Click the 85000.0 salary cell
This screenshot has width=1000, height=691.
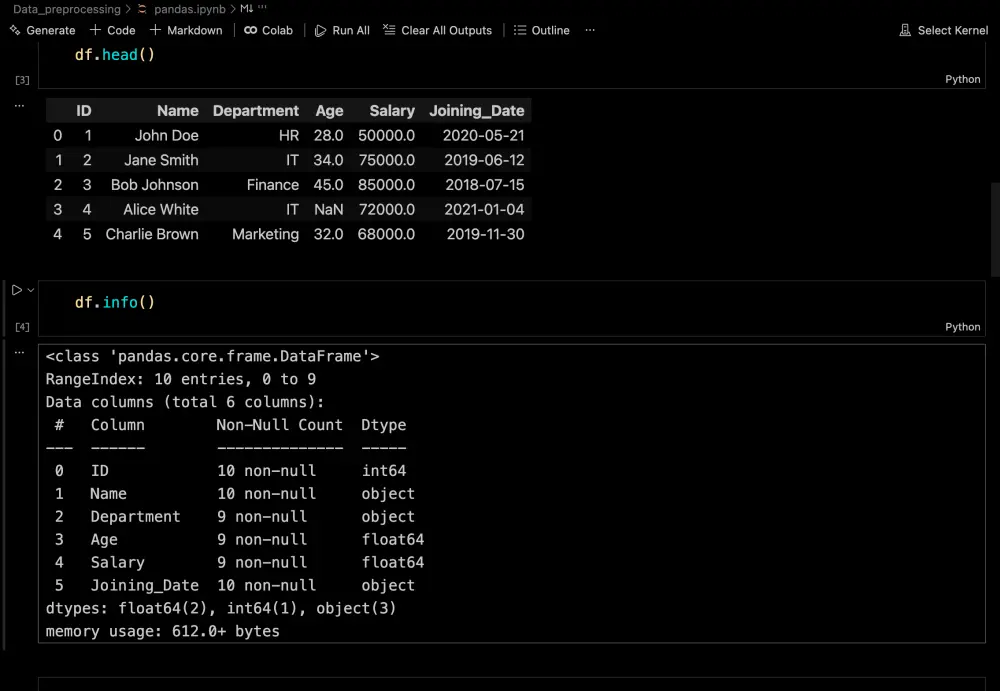point(386,184)
